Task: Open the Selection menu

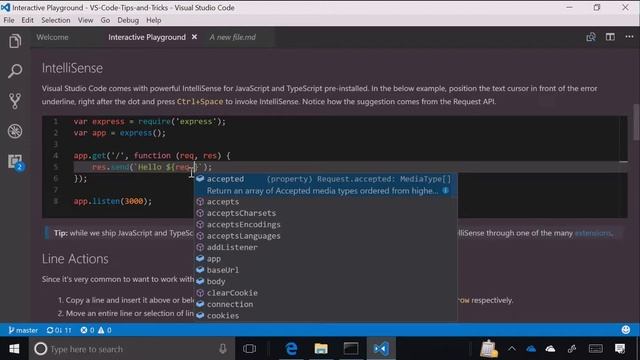Action: pos(56,20)
